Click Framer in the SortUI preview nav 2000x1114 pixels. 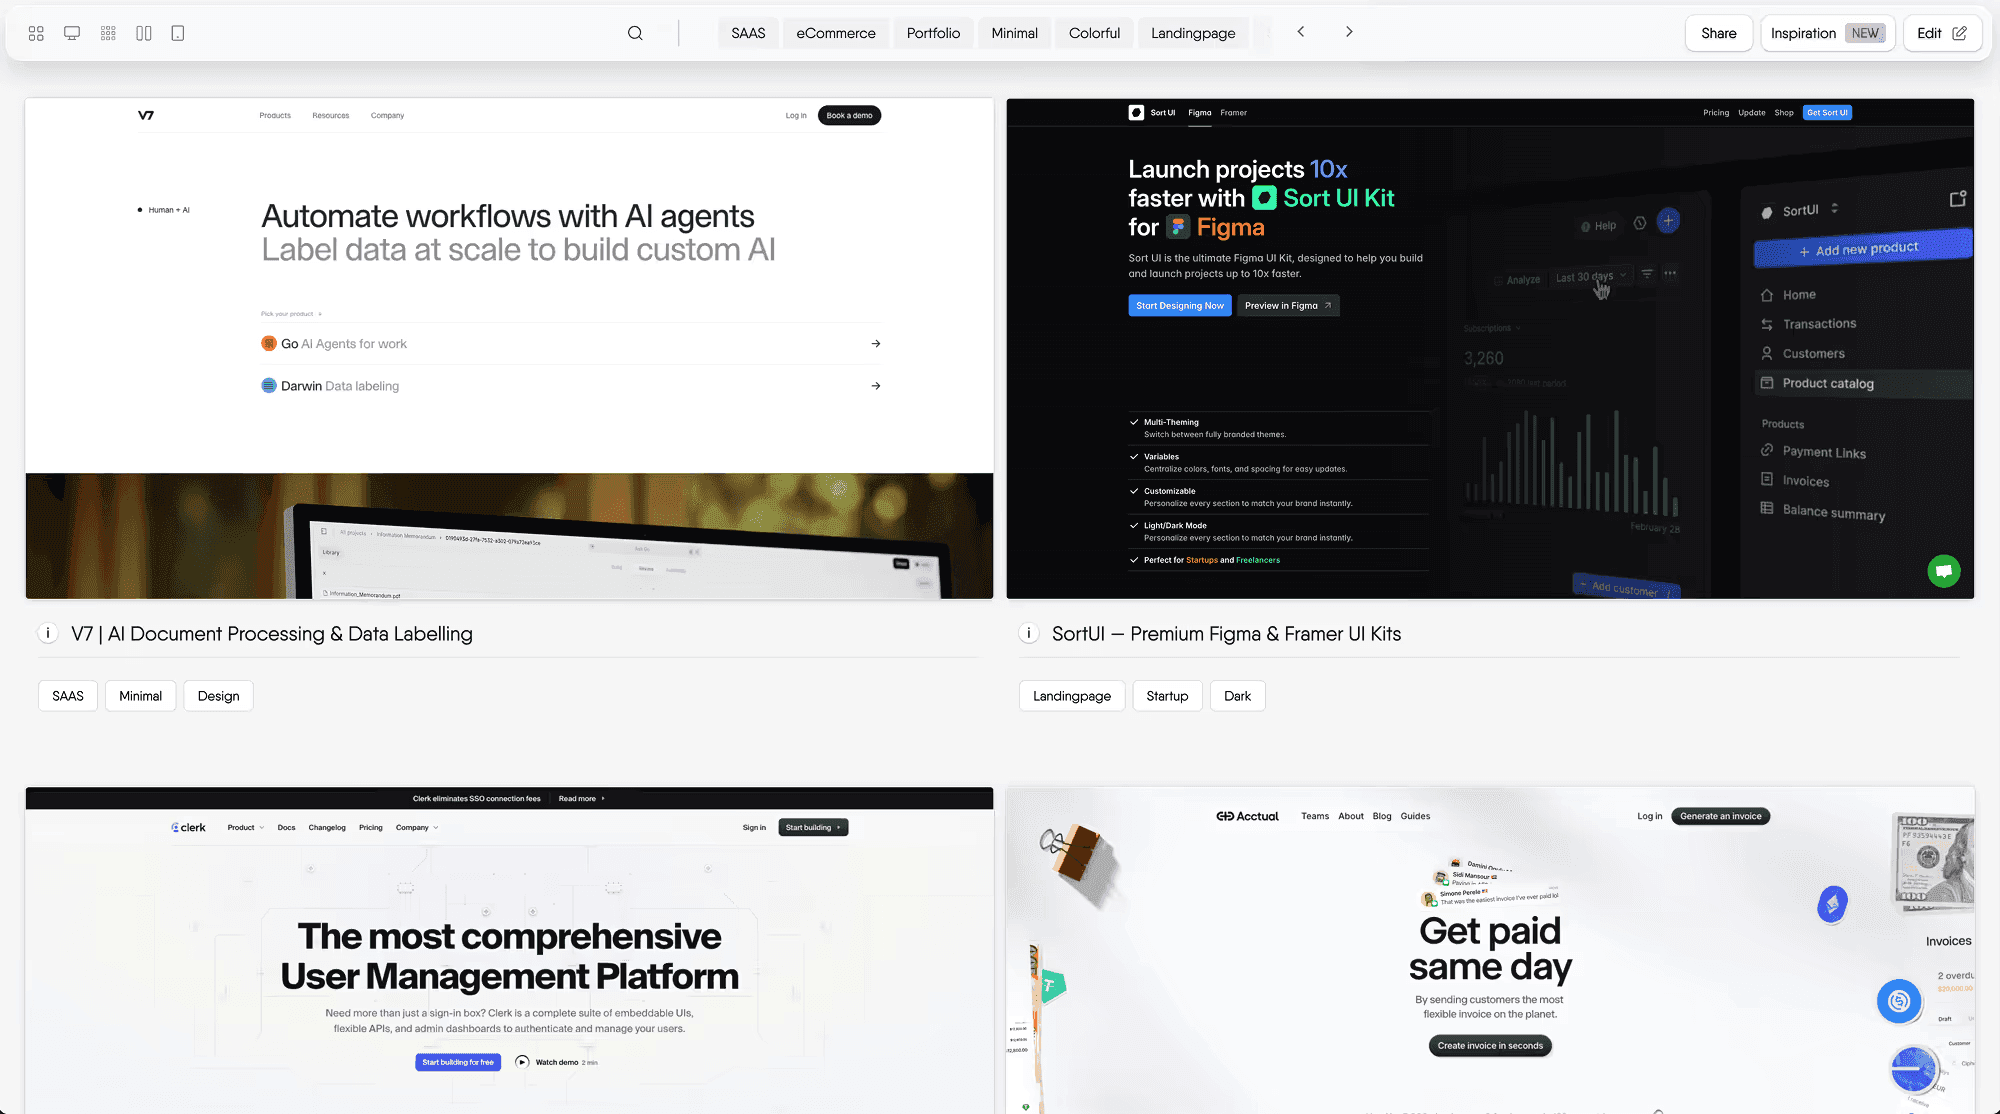[x=1234, y=113]
